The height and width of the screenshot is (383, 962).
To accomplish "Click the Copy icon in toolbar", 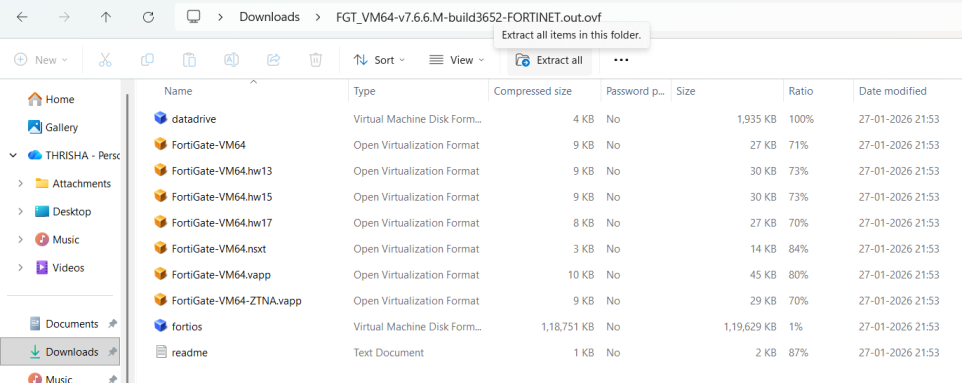I will [147, 60].
